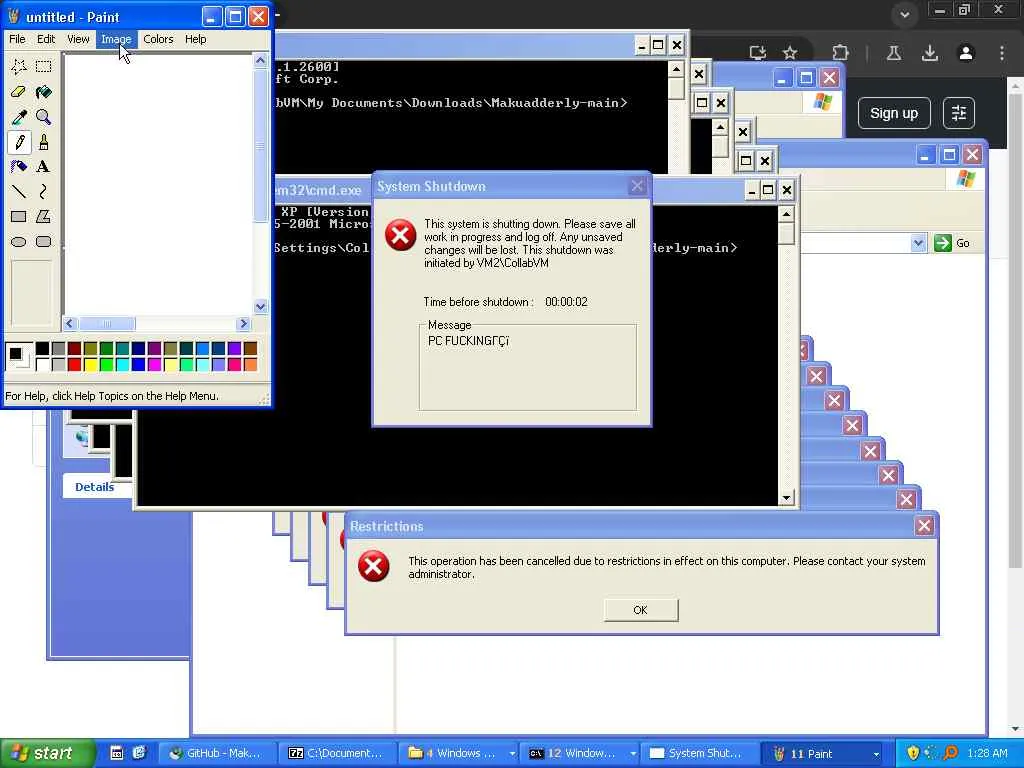Image resolution: width=1024 pixels, height=768 pixels.
Task: Choose the Ellipse shape tool
Action: pyautogui.click(x=19, y=242)
